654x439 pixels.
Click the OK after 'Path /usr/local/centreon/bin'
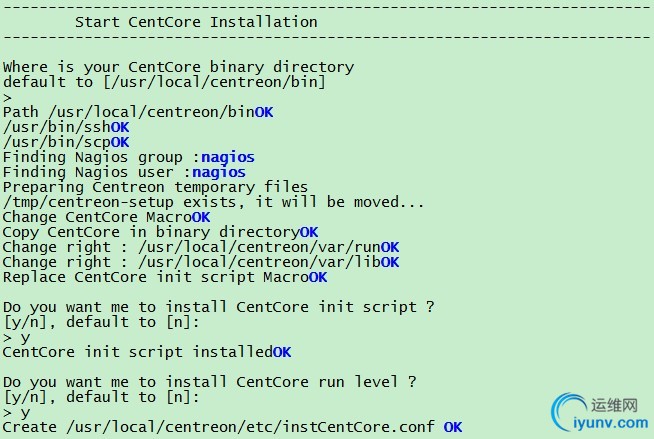pyautogui.click(x=264, y=112)
